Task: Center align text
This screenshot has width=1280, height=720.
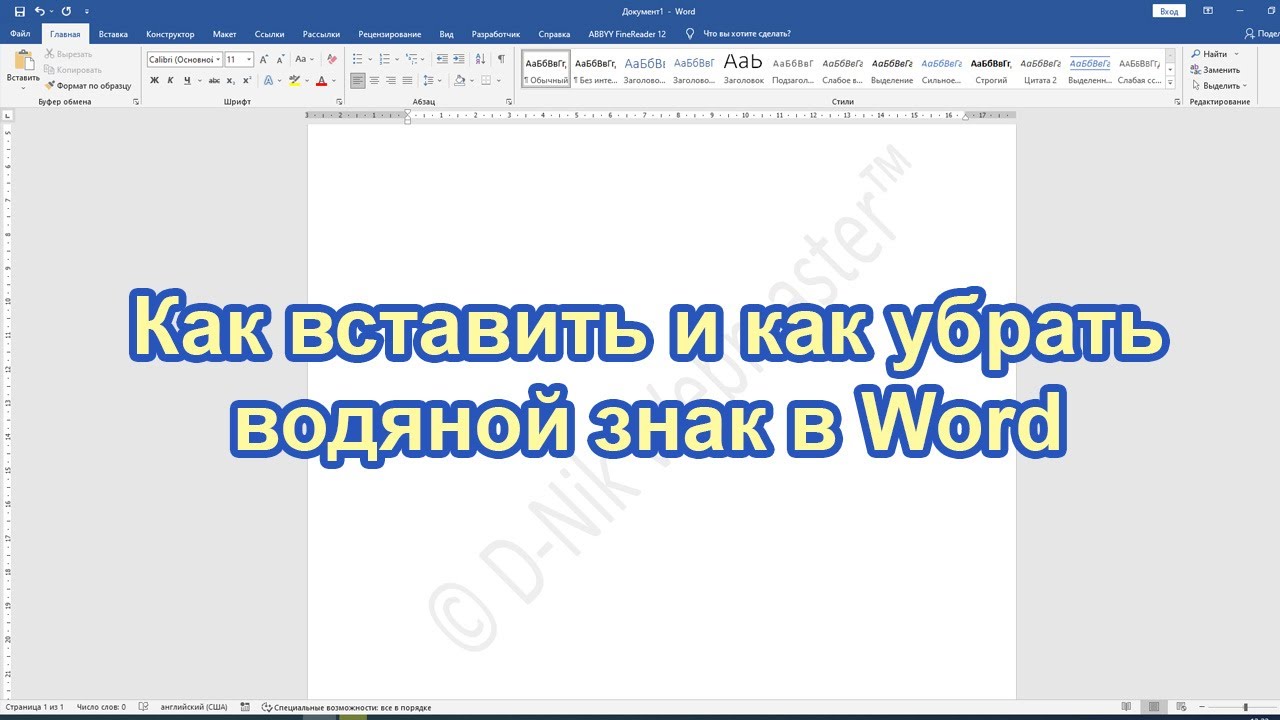Action: click(x=374, y=80)
